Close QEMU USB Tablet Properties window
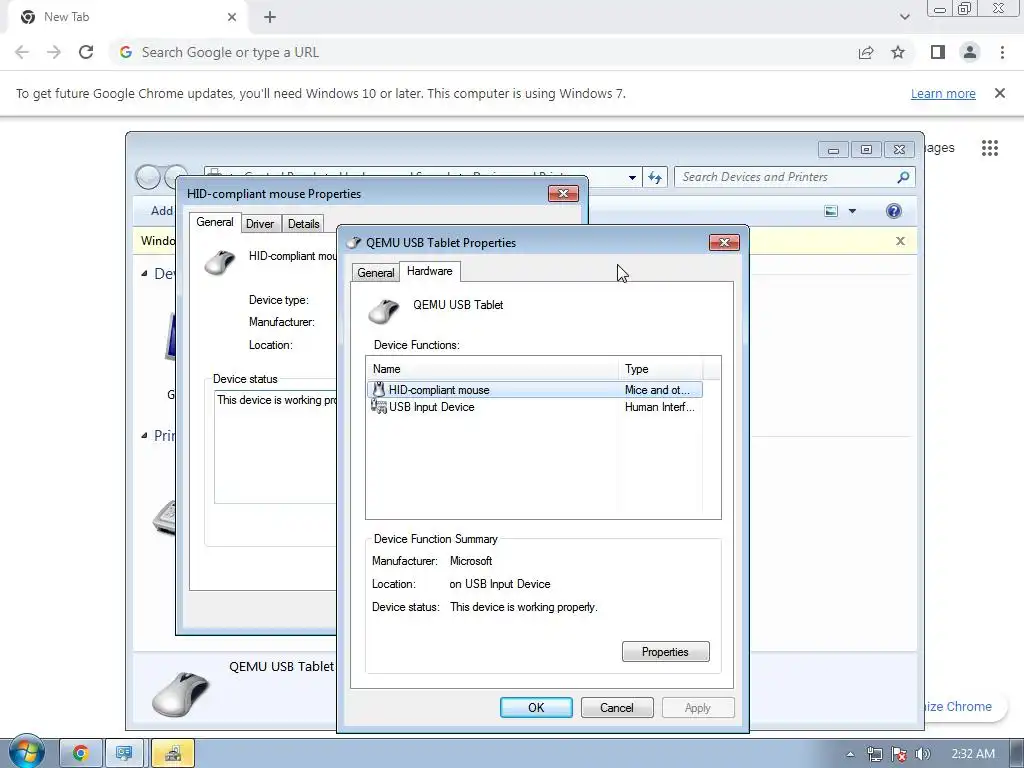 coord(724,243)
